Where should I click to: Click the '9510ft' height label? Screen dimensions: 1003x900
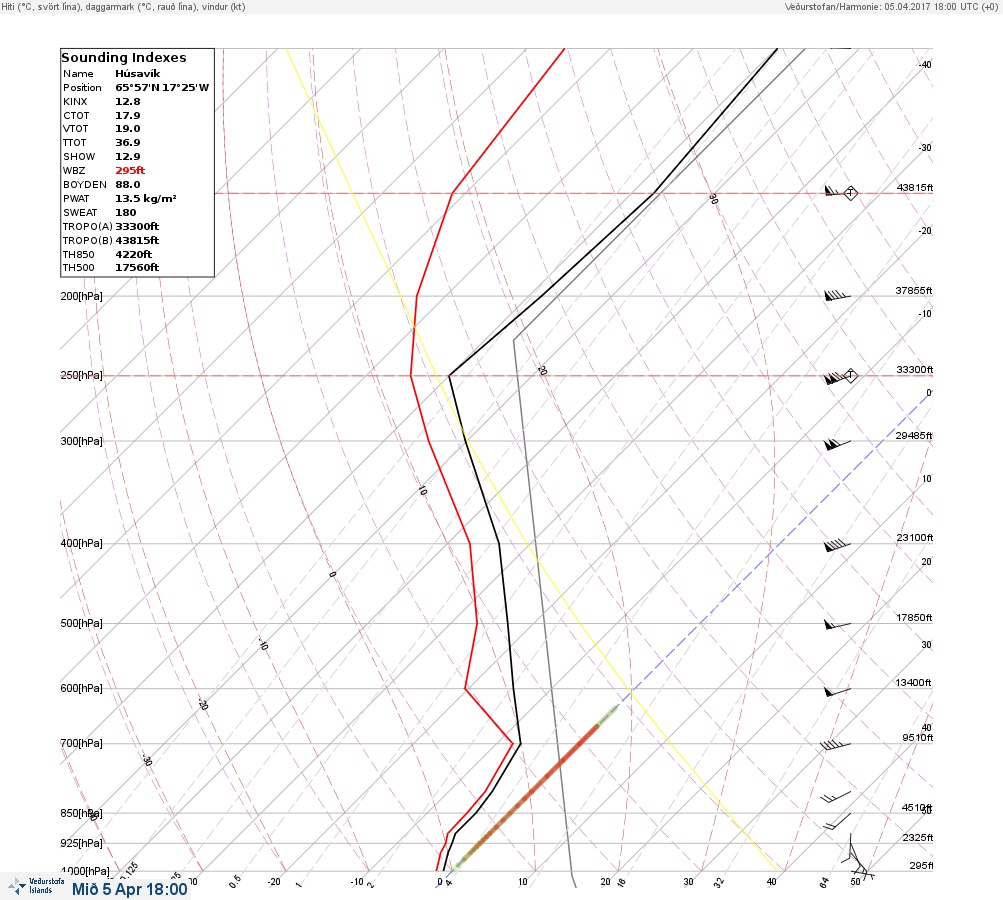pyautogui.click(x=917, y=738)
